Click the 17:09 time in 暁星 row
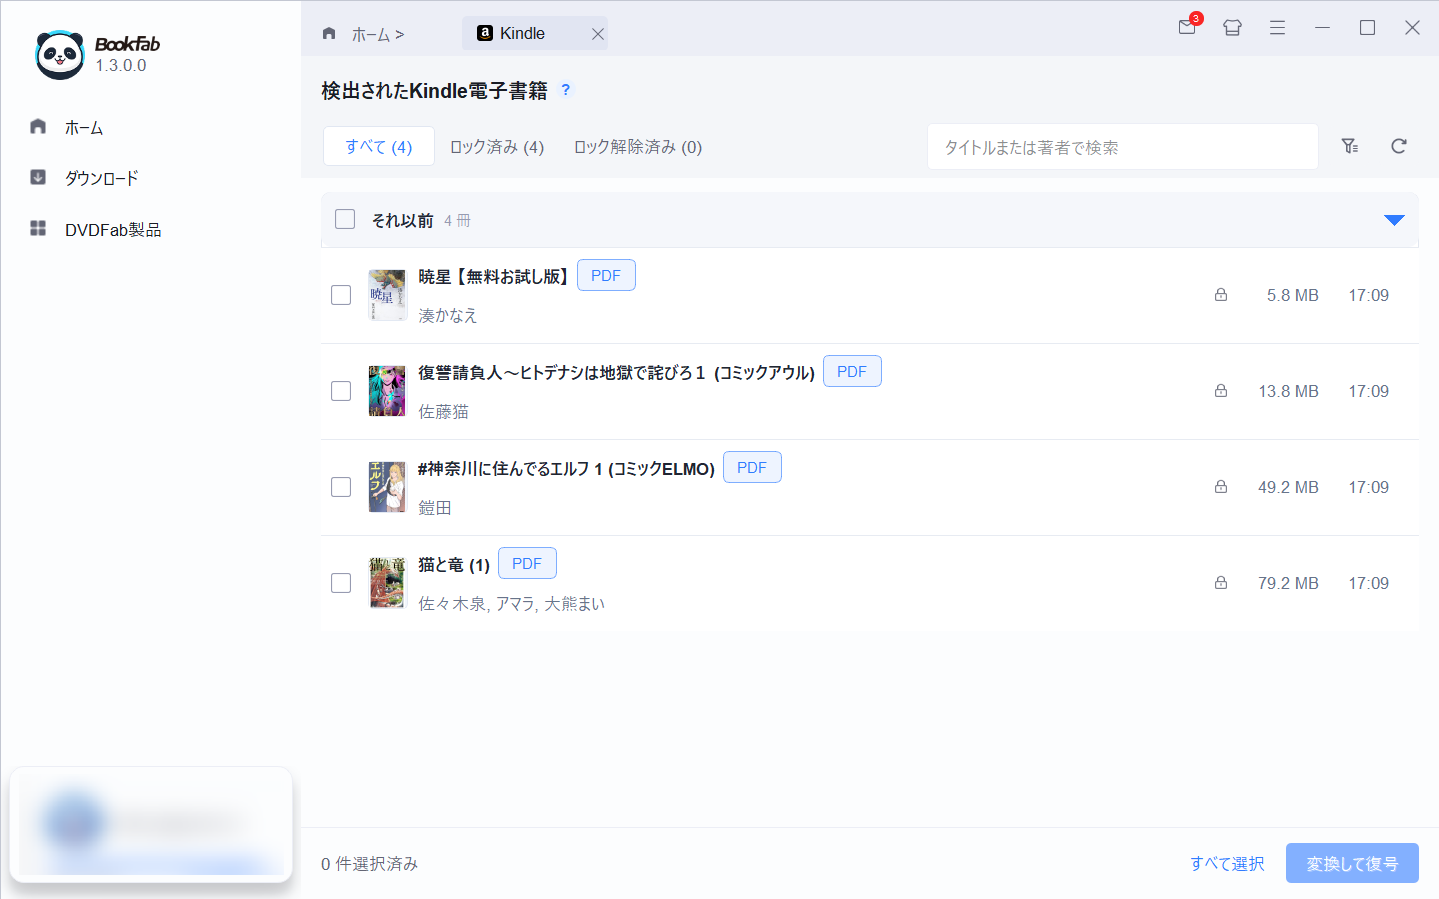 [x=1368, y=295]
